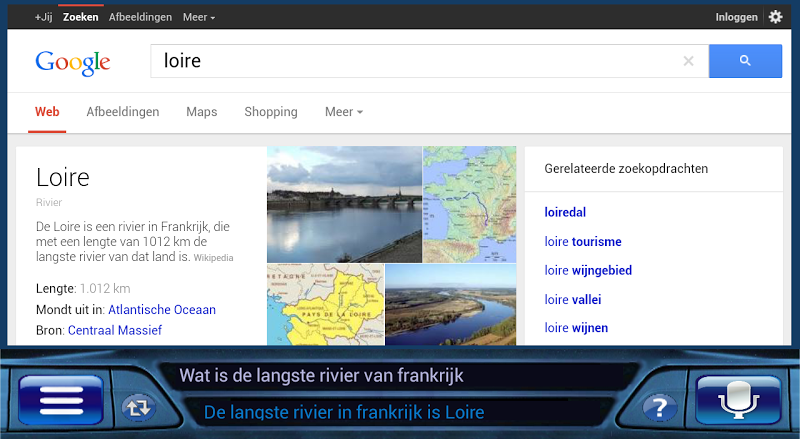Clear the search box with the X icon
800x439 pixels.
click(688, 61)
